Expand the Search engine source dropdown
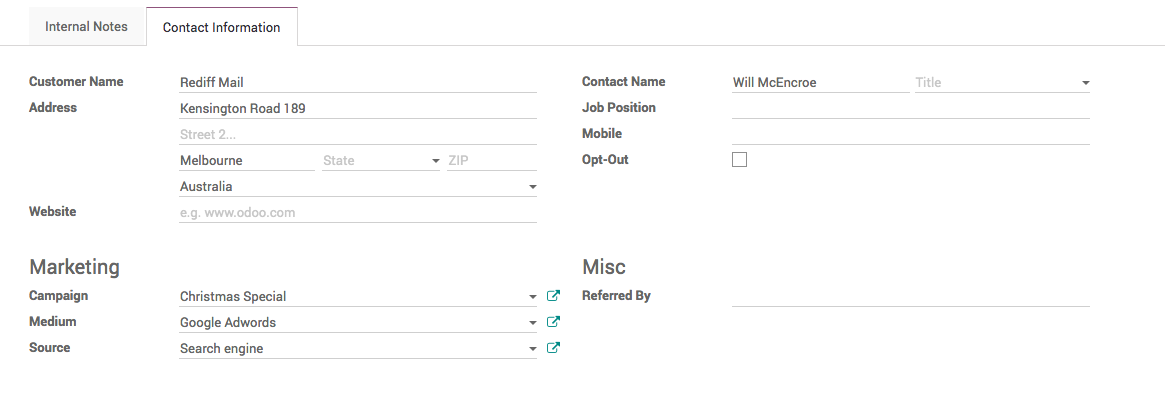Screen dimensions: 1165x420 tap(532, 349)
